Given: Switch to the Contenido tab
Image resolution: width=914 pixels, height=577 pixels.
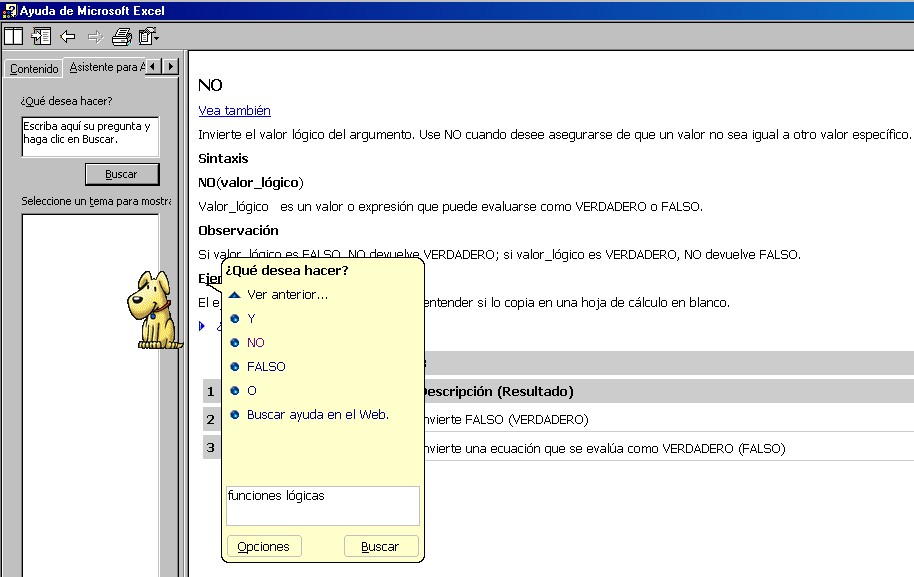Looking at the screenshot, I should pos(34,69).
